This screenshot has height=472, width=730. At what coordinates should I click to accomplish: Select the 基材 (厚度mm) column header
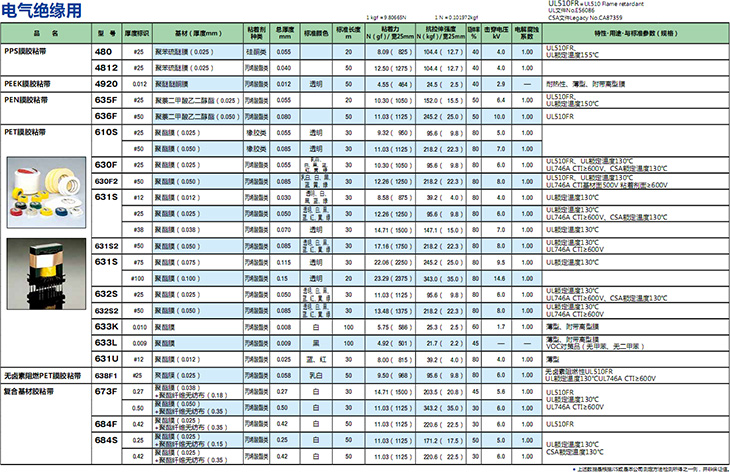[x=198, y=34]
